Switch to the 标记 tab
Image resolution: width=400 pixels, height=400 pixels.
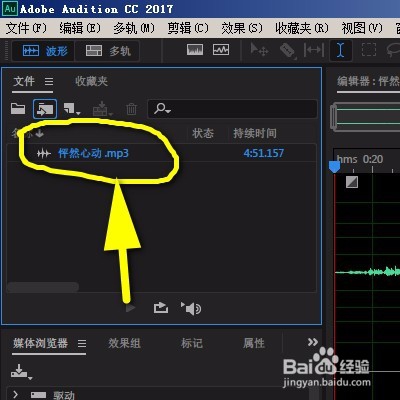(192, 343)
